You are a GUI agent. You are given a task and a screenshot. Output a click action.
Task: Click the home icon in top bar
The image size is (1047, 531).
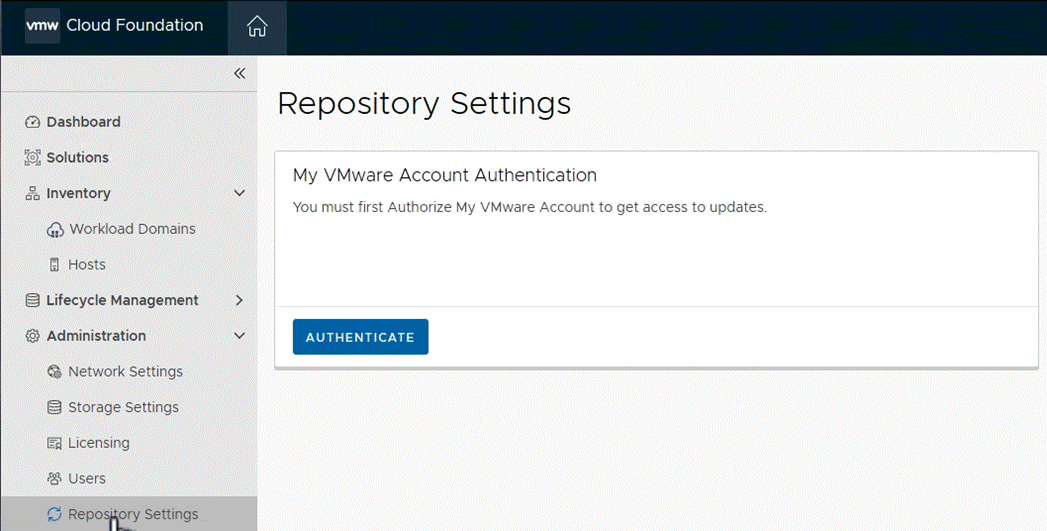point(257,27)
